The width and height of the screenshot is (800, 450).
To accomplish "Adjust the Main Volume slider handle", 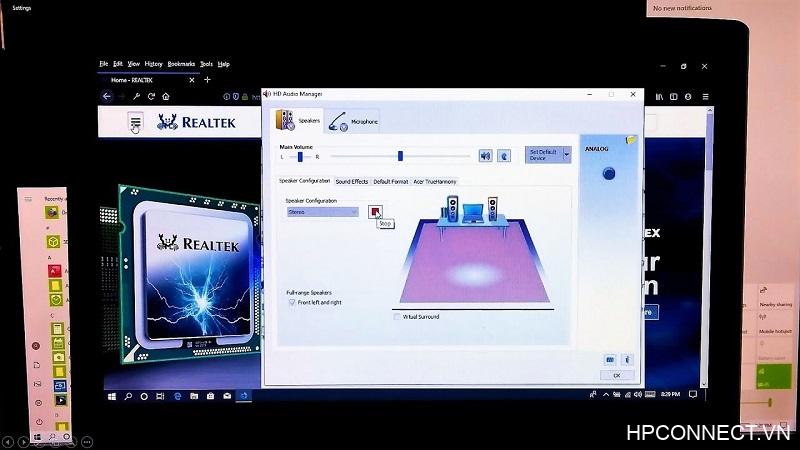I will pyautogui.click(x=401, y=156).
